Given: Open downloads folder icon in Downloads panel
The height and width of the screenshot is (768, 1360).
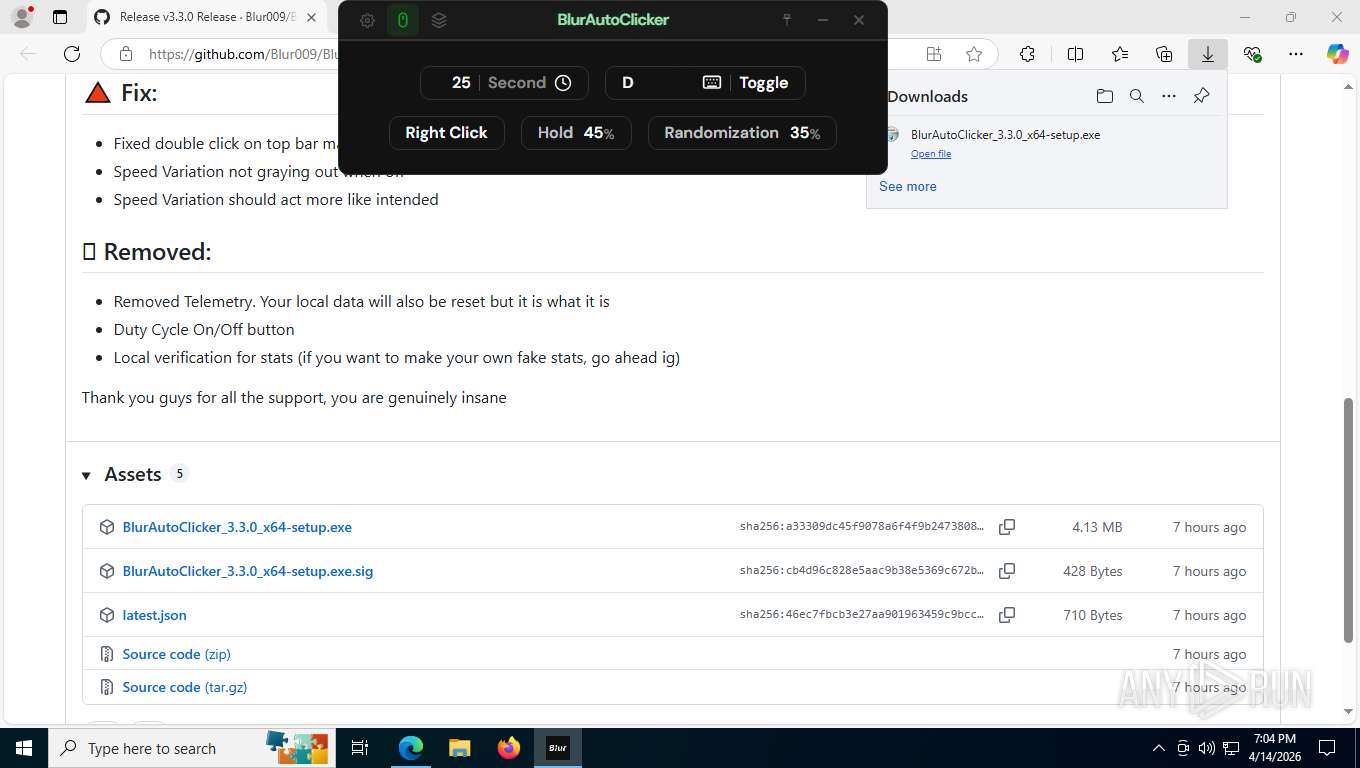Looking at the screenshot, I should (x=1104, y=96).
